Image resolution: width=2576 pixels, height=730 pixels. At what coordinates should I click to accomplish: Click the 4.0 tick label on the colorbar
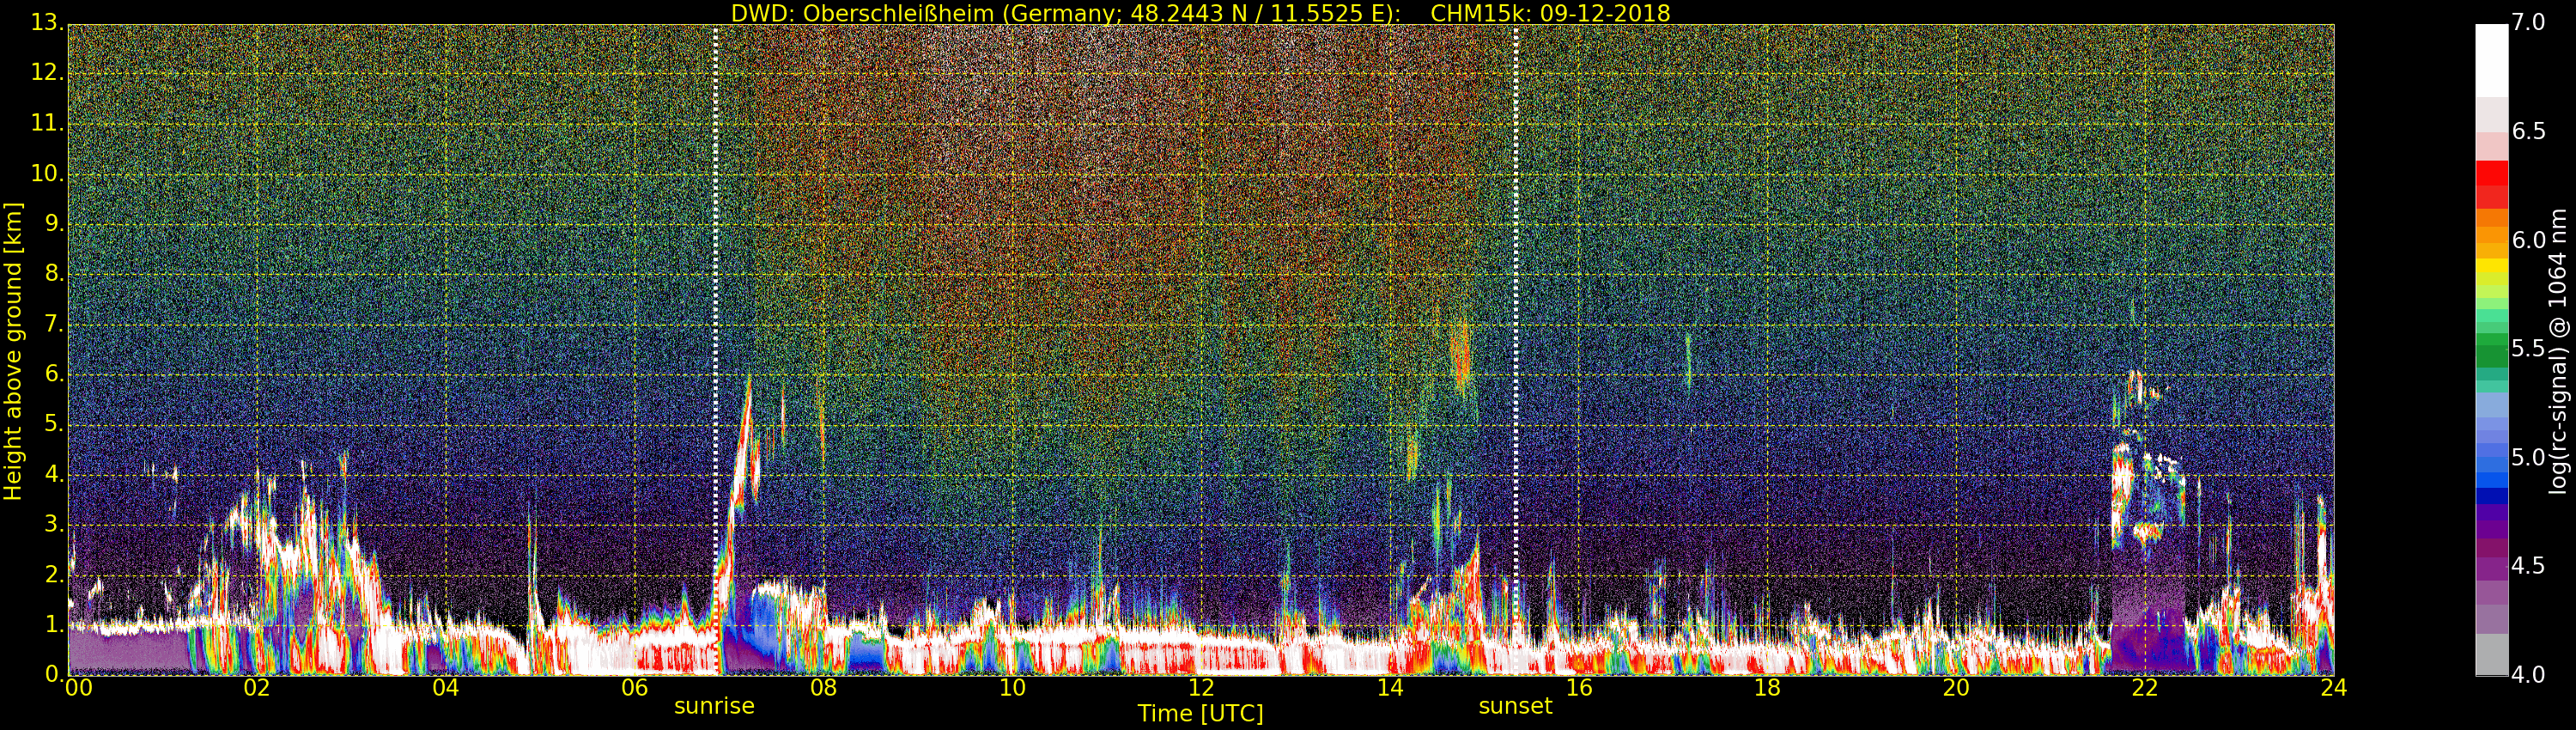tap(2528, 675)
